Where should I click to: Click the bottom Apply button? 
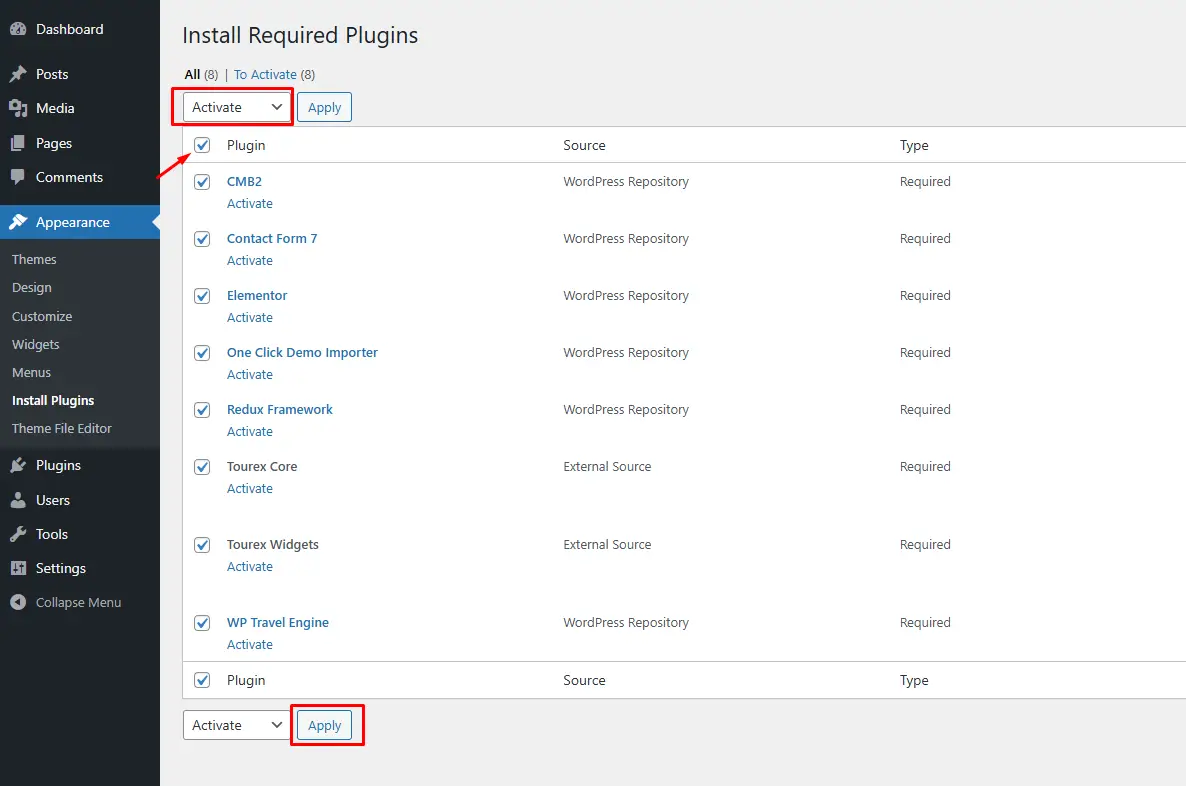point(324,725)
